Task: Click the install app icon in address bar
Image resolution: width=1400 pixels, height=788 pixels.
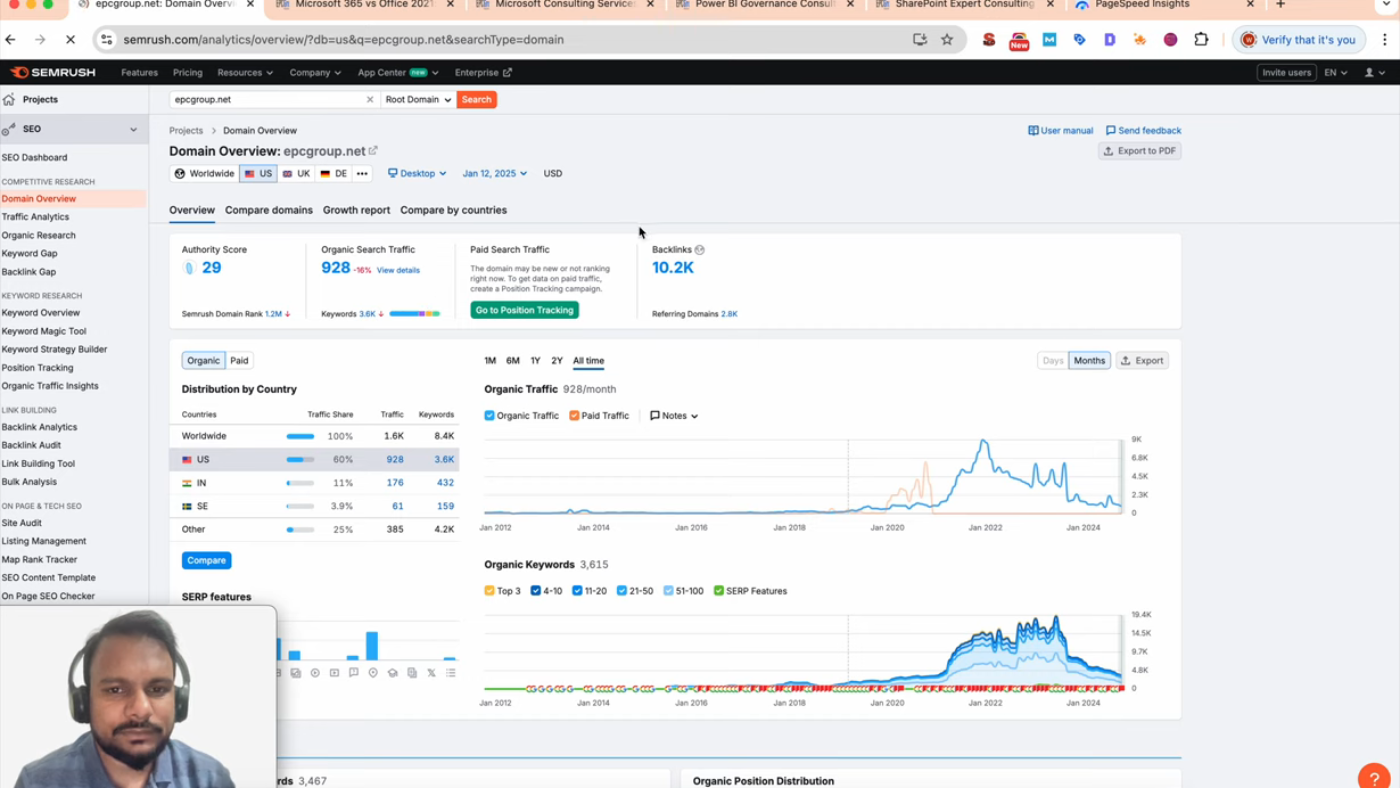Action: point(920,40)
